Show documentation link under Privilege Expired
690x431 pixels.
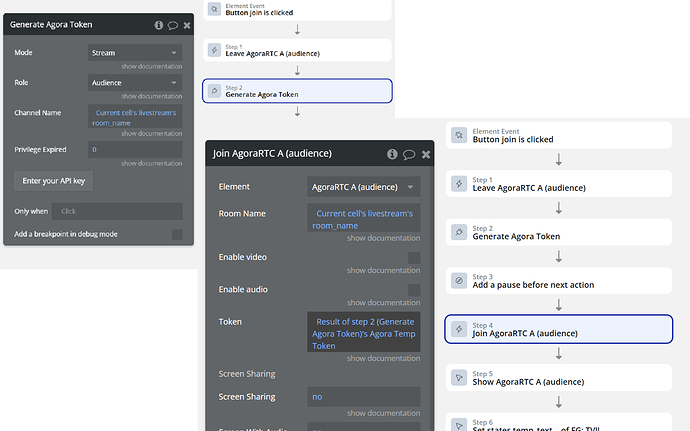(x=152, y=163)
